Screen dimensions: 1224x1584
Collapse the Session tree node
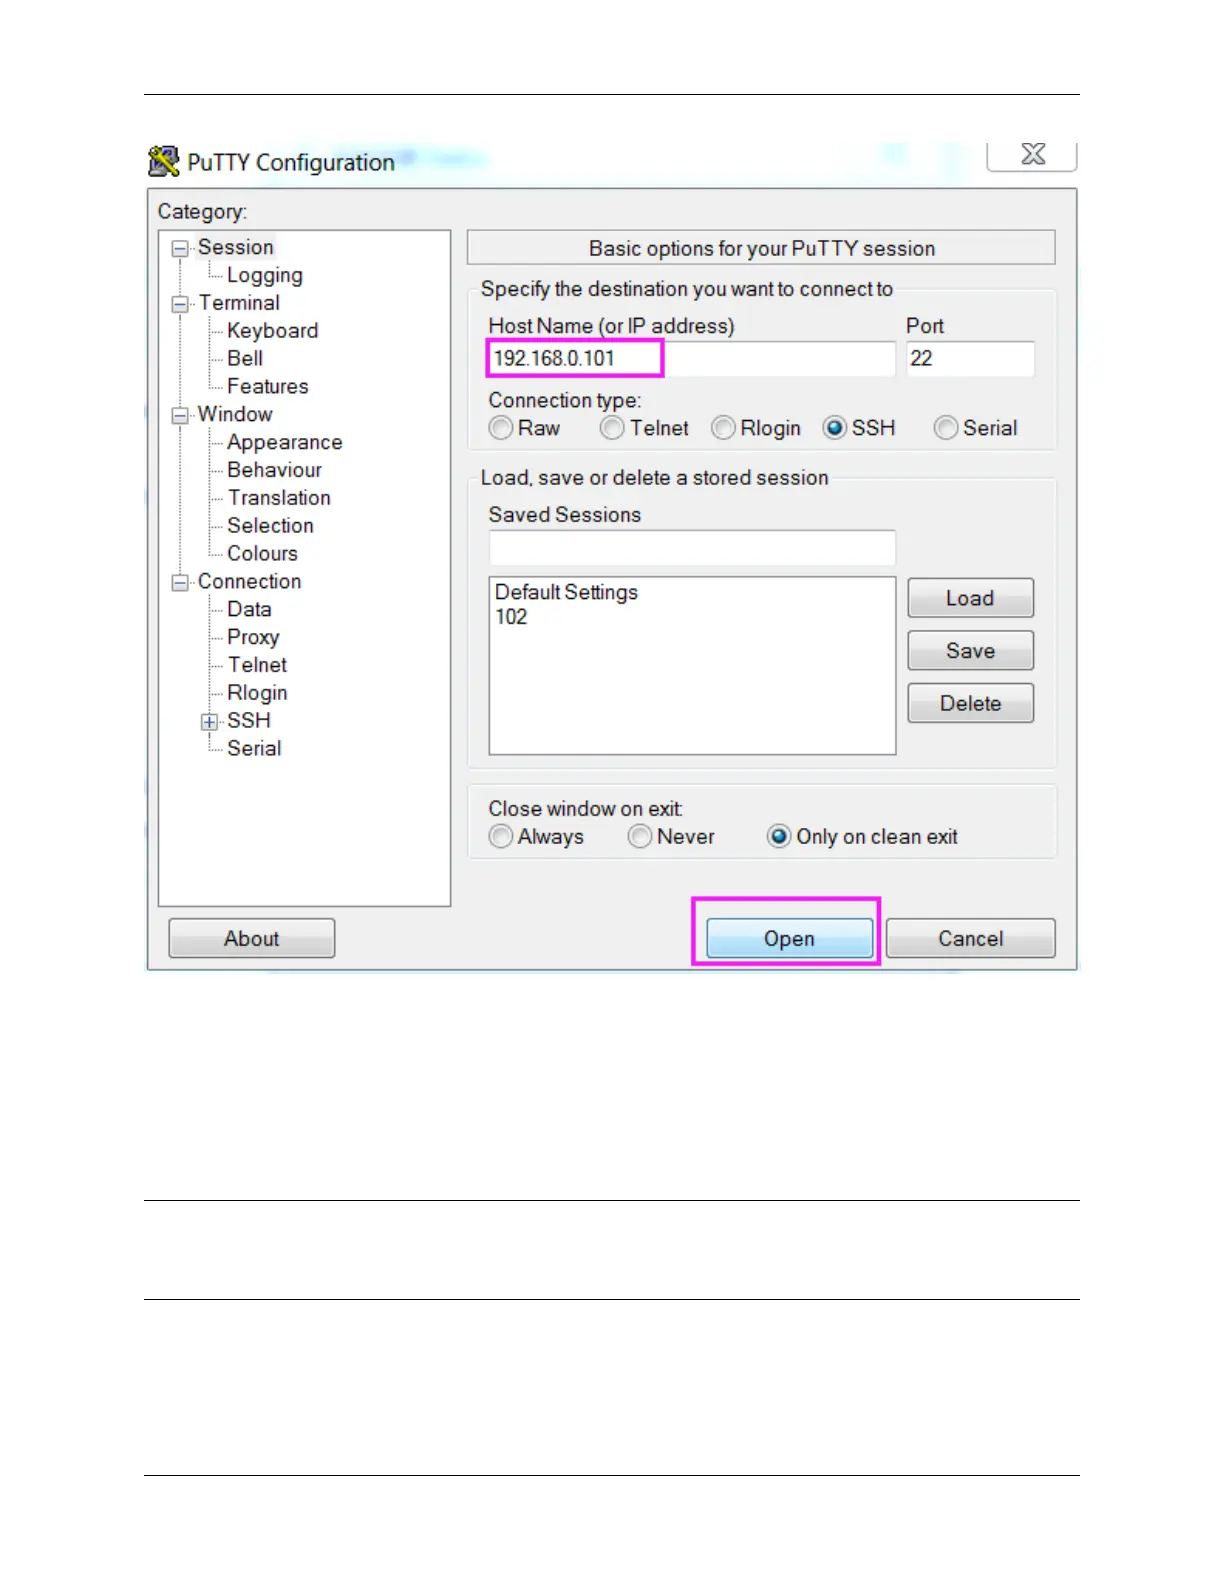click(x=180, y=248)
